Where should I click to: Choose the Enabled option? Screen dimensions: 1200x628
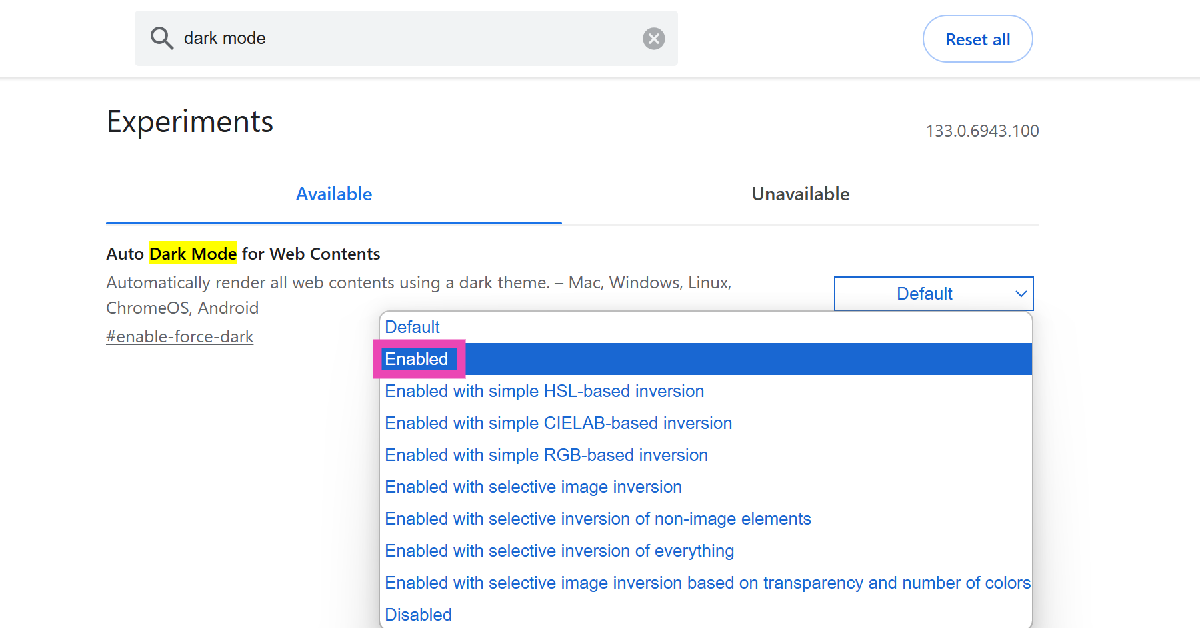click(417, 359)
